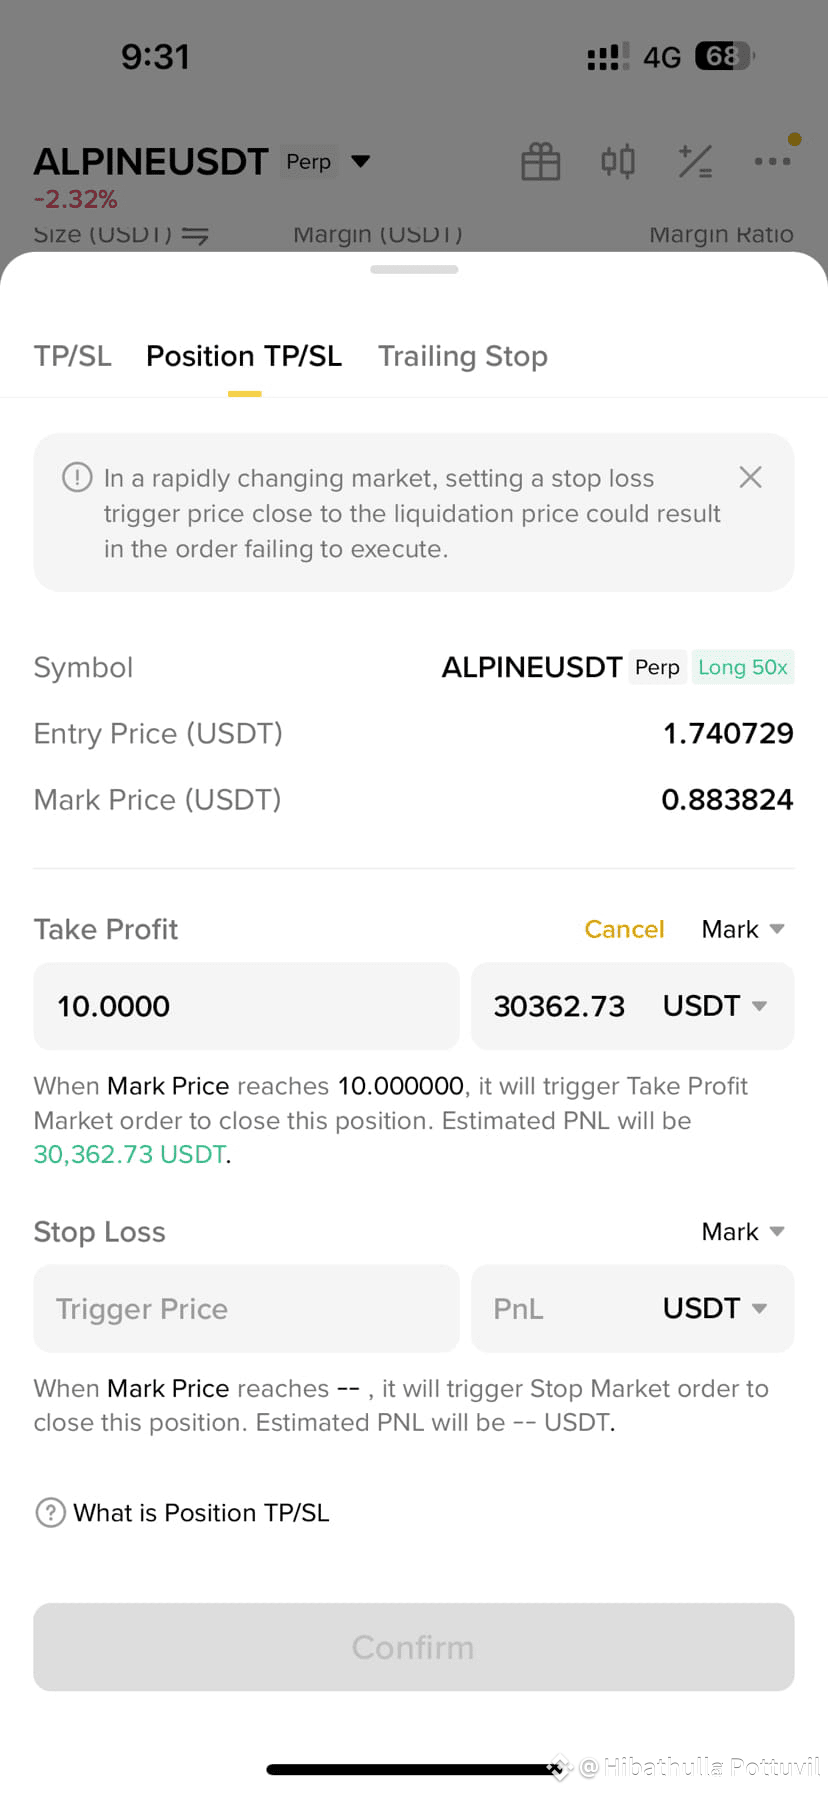The height and width of the screenshot is (1793, 828).
Task: Open the three-dot more menu
Action: (x=772, y=161)
